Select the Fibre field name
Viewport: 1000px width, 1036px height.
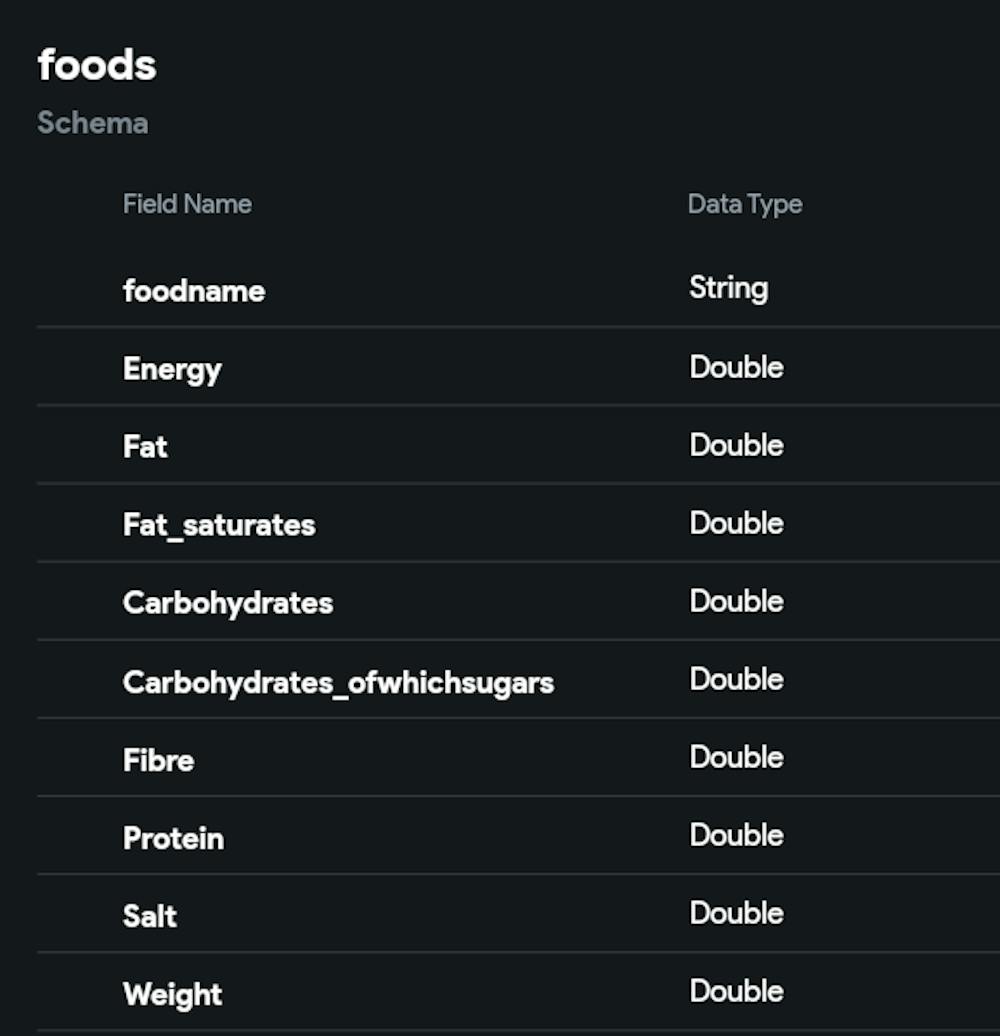(158, 760)
